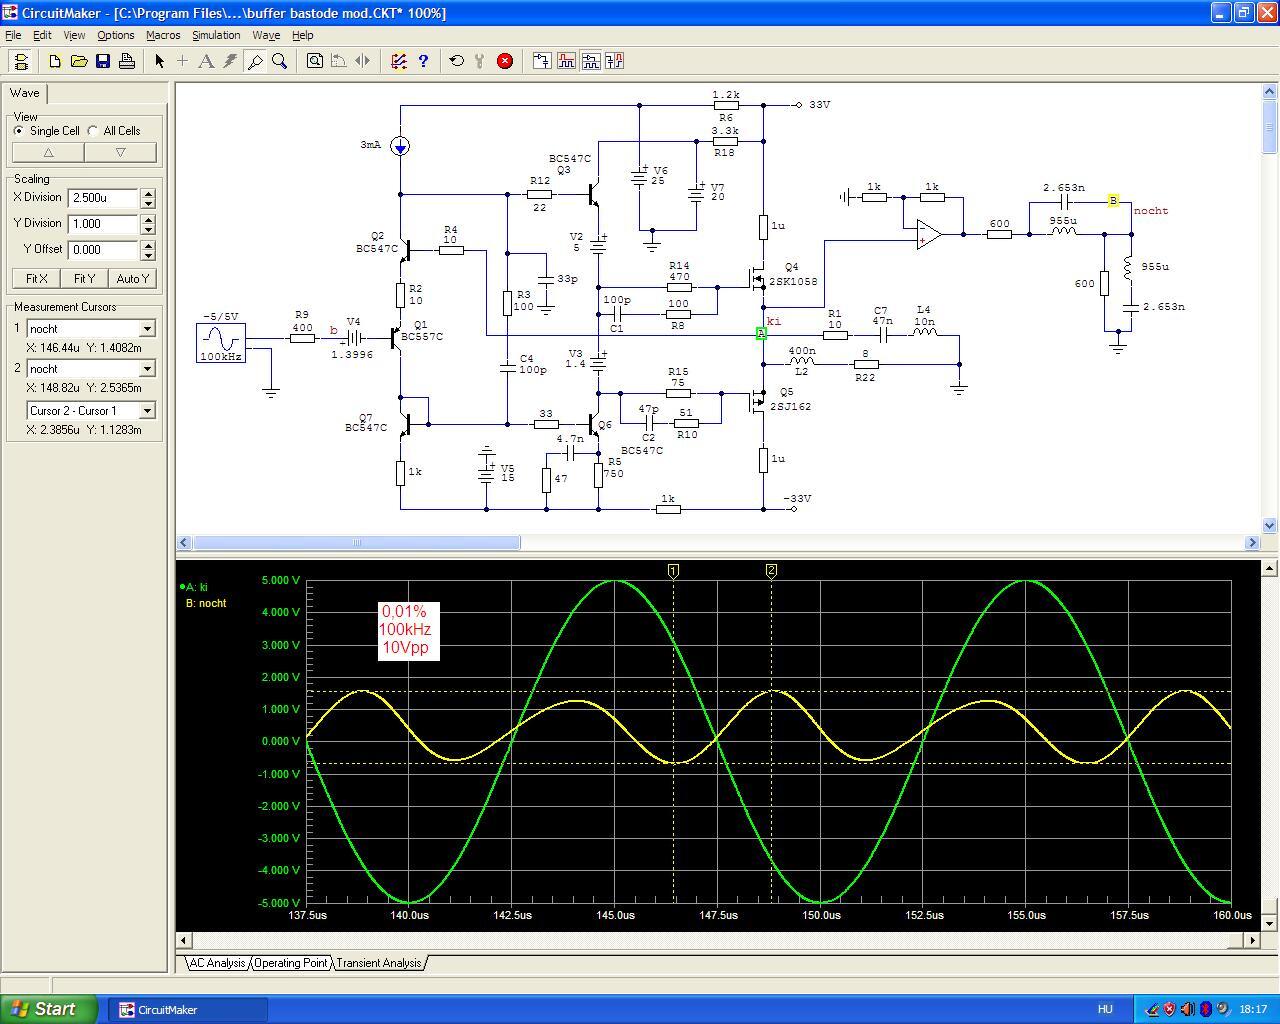Click the red Stop simulation icon
The image size is (1280, 1024).
coord(505,61)
